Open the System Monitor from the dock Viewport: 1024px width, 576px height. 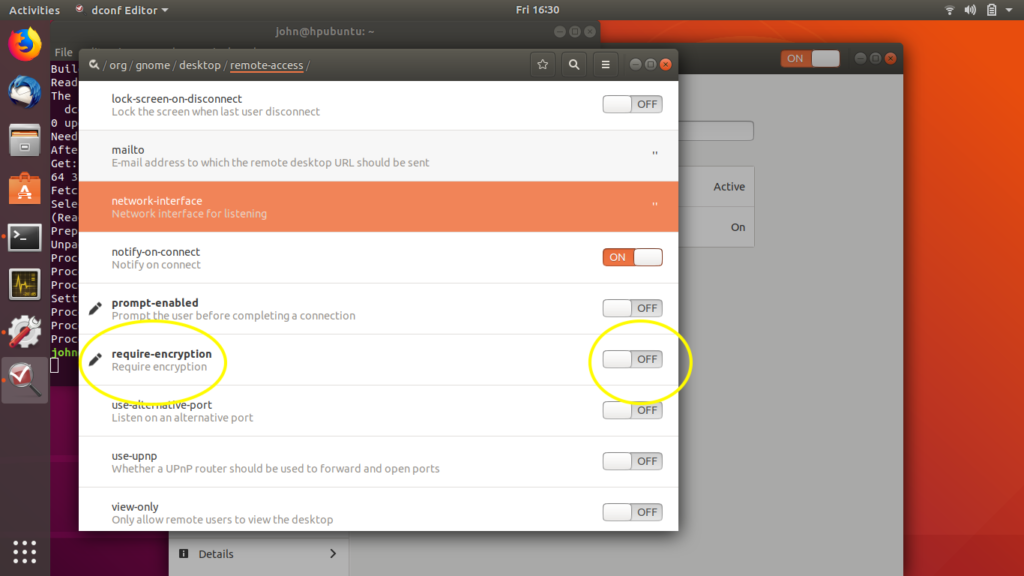(x=24, y=284)
